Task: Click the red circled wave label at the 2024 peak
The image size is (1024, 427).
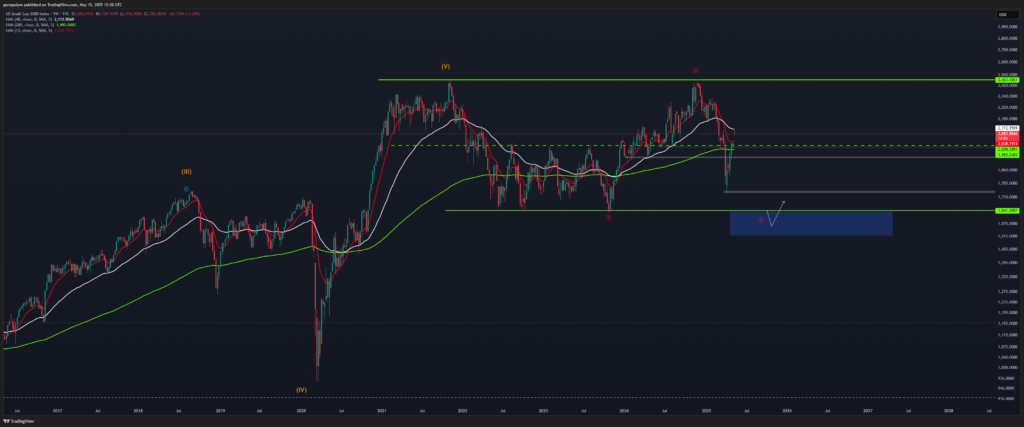Action: (x=695, y=71)
